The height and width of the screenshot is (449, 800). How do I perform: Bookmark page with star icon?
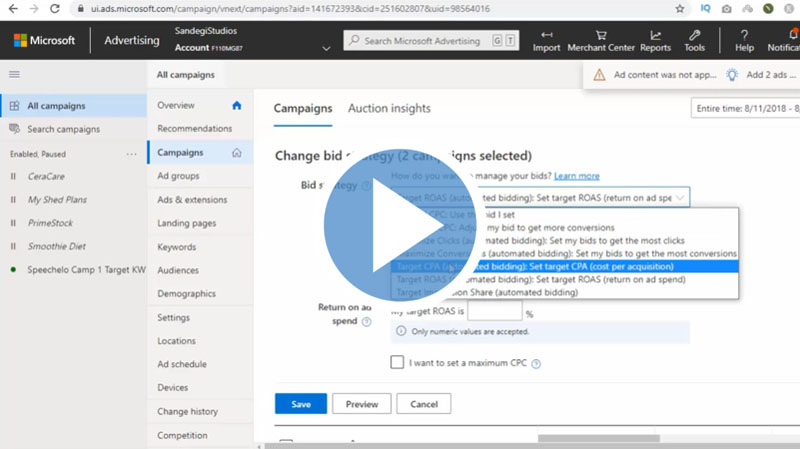tap(680, 9)
